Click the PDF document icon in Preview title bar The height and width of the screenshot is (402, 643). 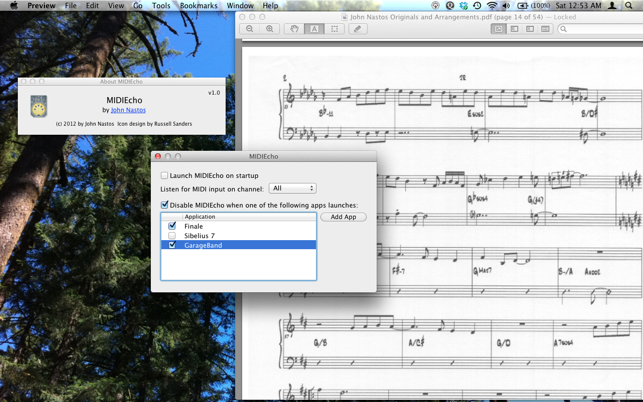344,17
